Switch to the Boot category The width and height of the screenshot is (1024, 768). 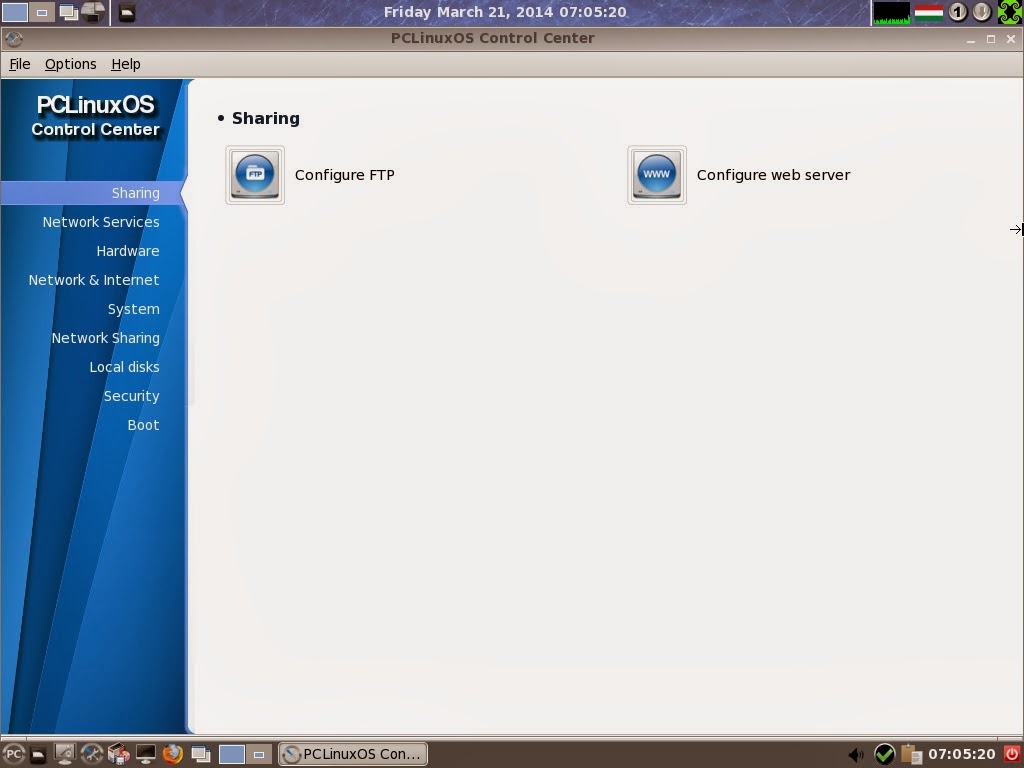point(144,425)
